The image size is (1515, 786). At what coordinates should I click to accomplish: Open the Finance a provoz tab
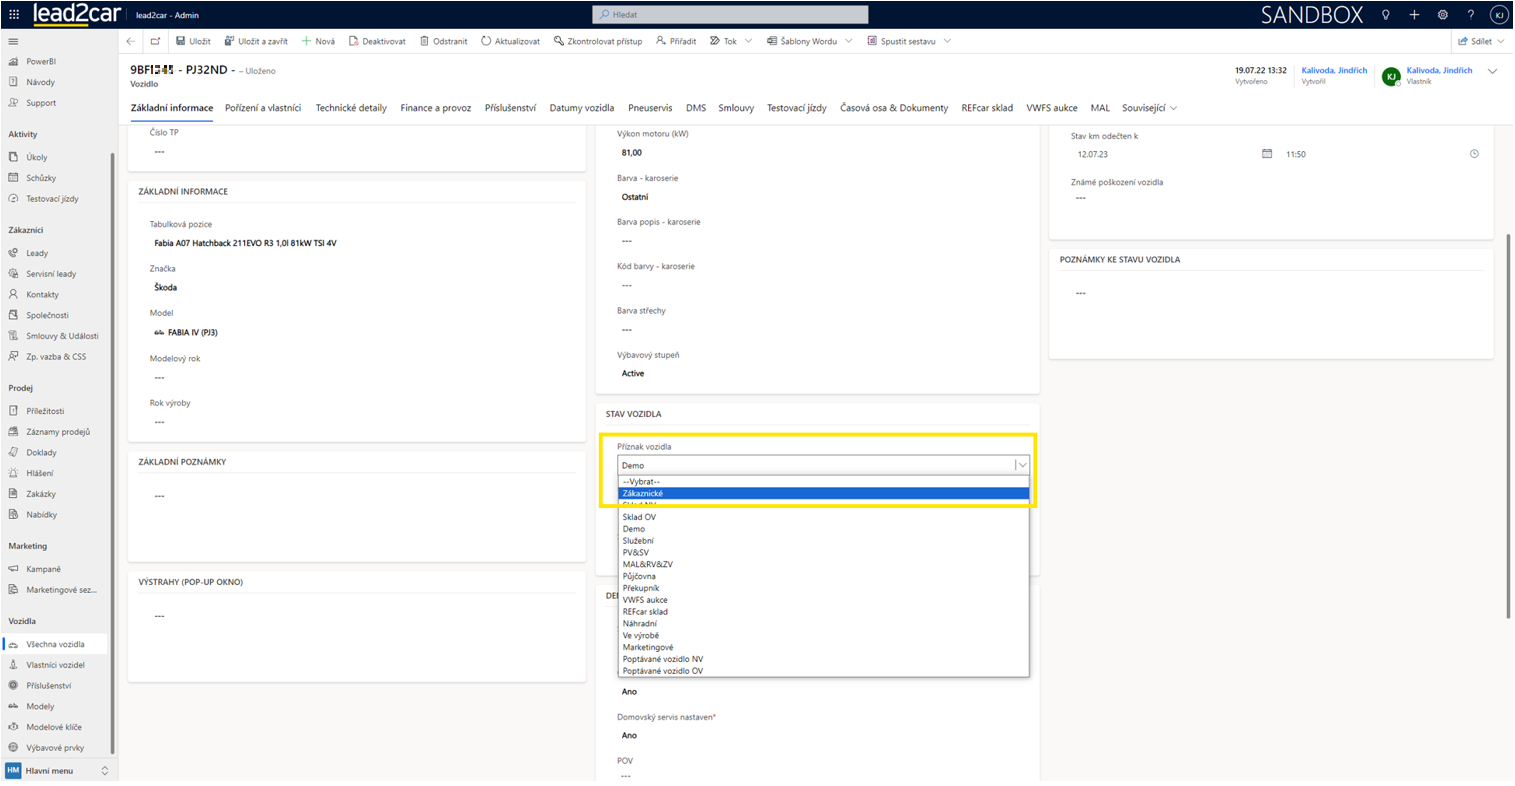[x=435, y=108]
